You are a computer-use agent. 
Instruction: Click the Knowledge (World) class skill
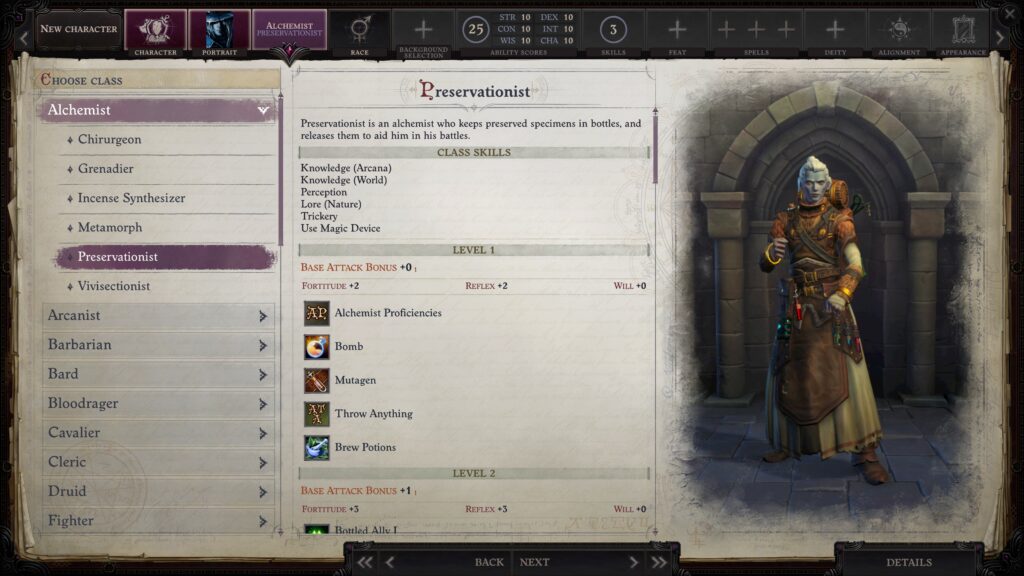(344, 180)
